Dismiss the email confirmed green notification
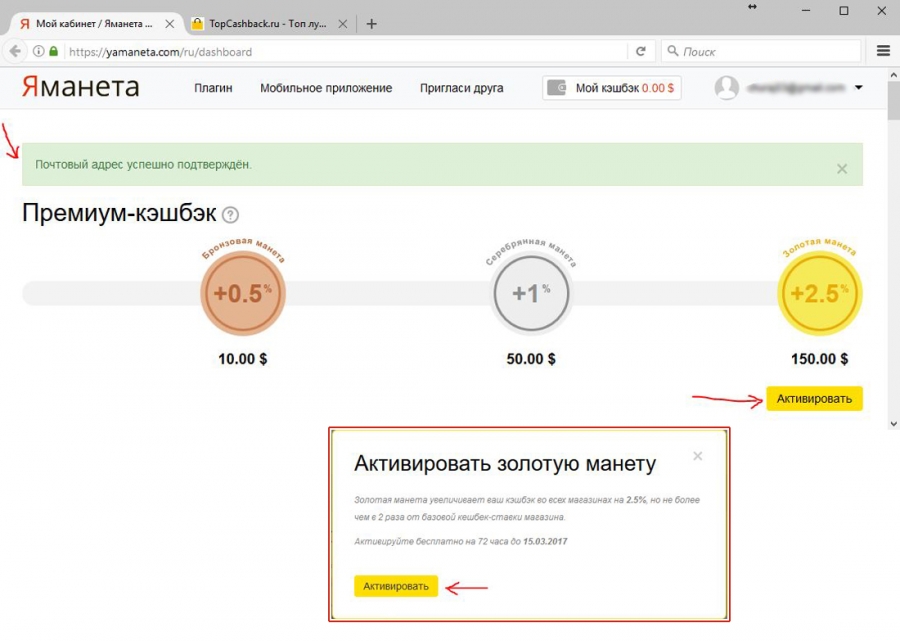This screenshot has width=900, height=641. coord(841,169)
